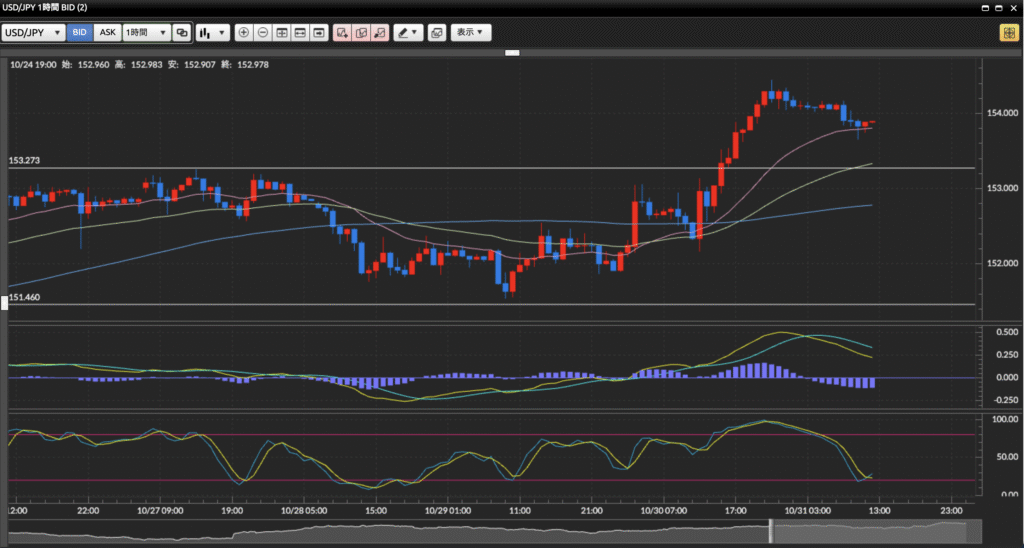This screenshot has width=1024, height=548.
Task: Click the 153.273 horizontal line label
Action: click(24, 160)
